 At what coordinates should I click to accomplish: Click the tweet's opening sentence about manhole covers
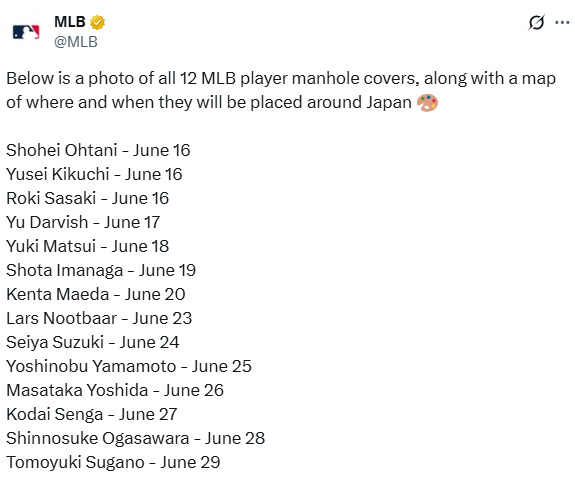(x=281, y=90)
